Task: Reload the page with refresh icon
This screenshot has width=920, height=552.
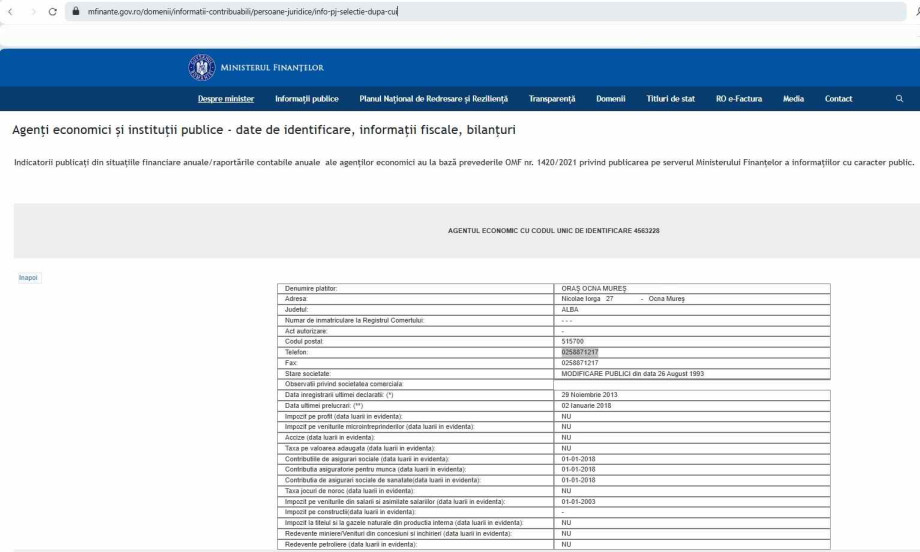Action: (52, 11)
